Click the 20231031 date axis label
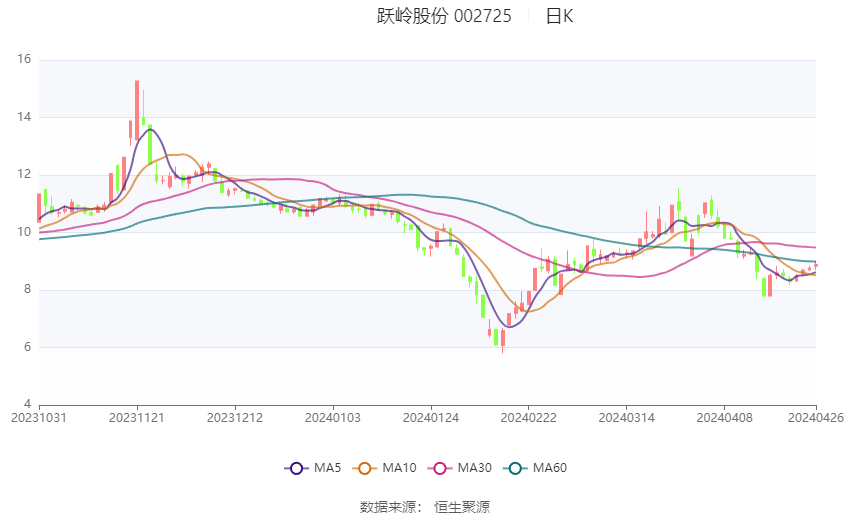 pos(39,418)
